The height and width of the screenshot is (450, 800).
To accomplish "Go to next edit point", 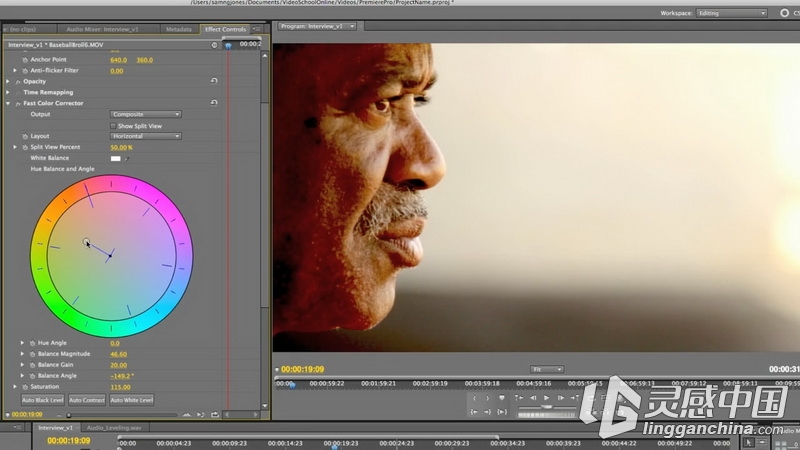I will pyautogui.click(x=574, y=398).
